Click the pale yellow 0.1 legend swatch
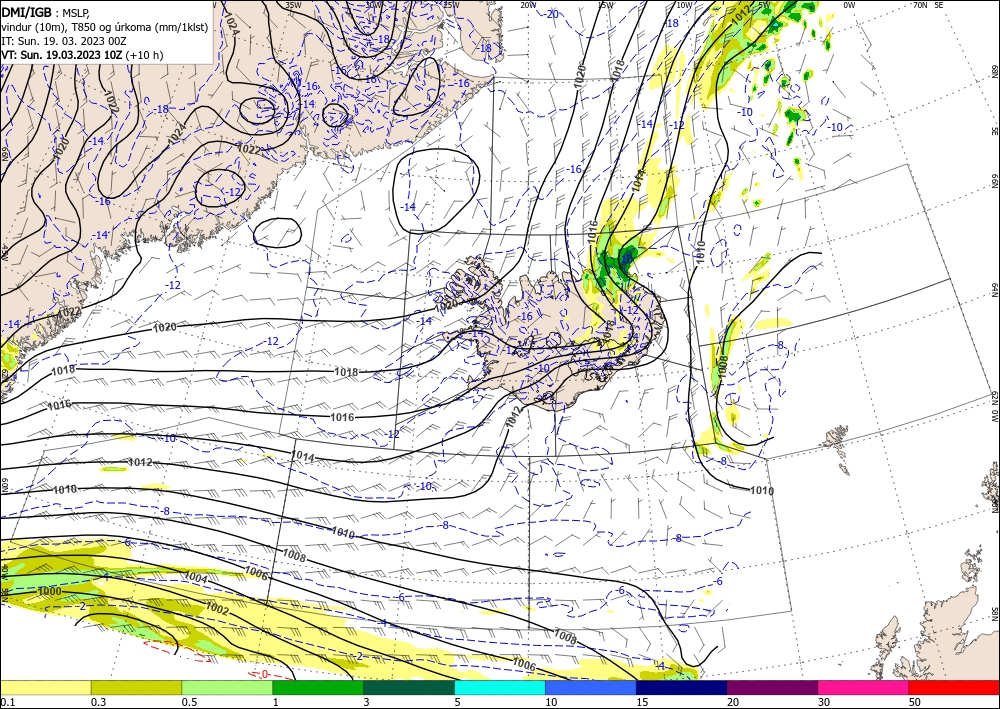Viewport: 1000px width, 709px height. coord(45,687)
